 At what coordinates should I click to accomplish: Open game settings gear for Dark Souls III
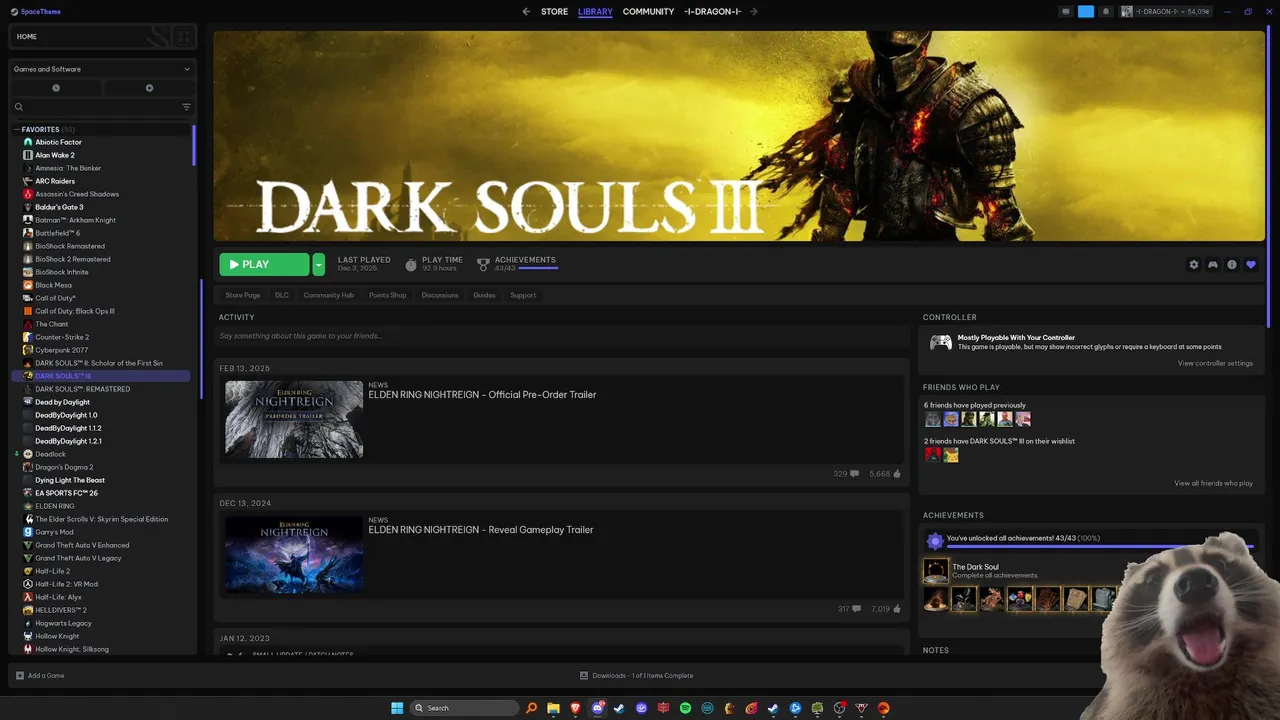click(1193, 265)
